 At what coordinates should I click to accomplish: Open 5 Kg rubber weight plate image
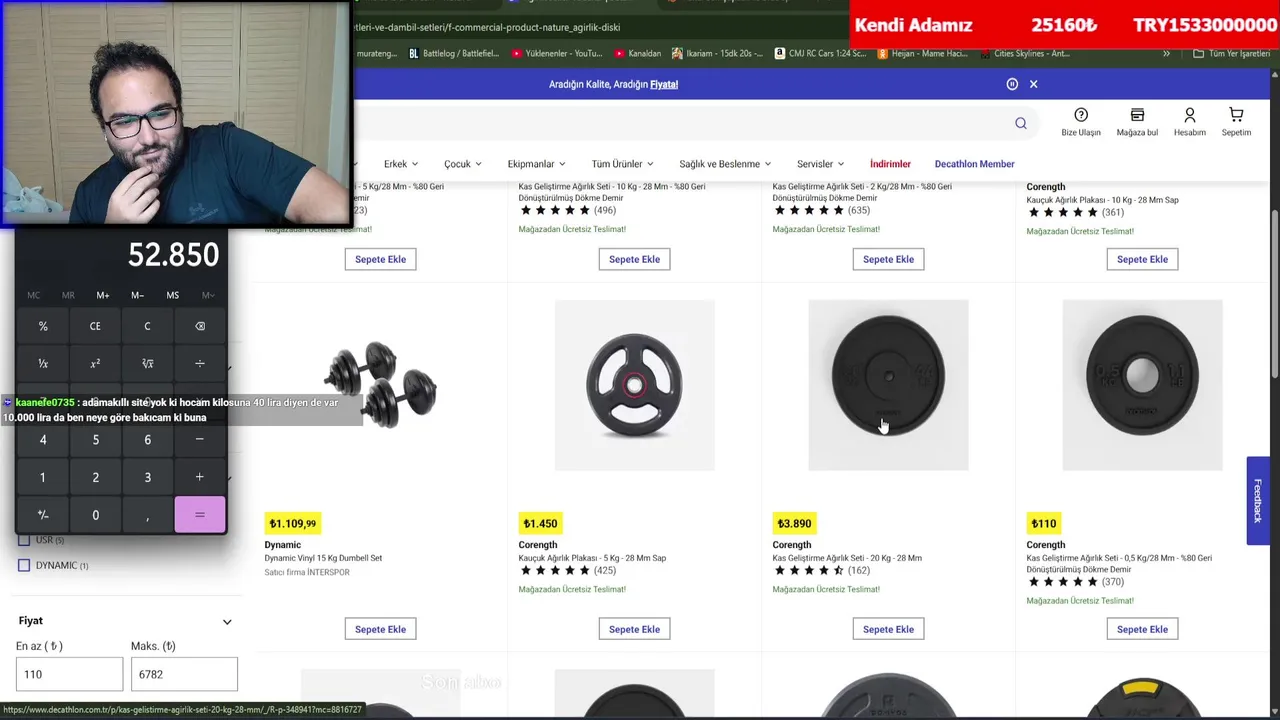634,385
